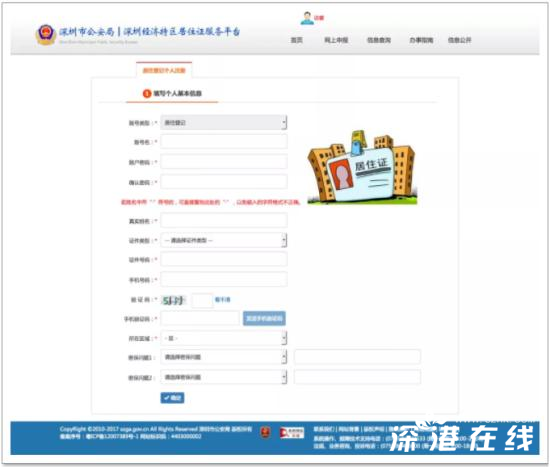This screenshot has width=550, height=467.
Task: Expand the district (所在区域) dropdown
Action: [224, 338]
